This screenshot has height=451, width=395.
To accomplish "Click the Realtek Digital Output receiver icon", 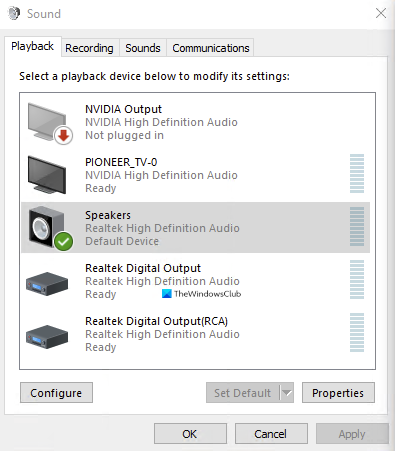I will pyautogui.click(x=47, y=284).
